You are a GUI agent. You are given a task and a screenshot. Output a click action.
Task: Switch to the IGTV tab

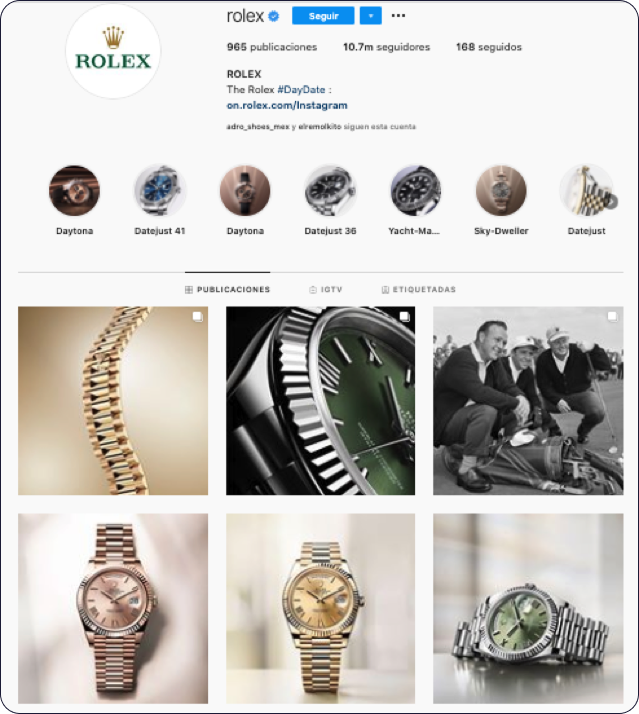[x=326, y=290]
